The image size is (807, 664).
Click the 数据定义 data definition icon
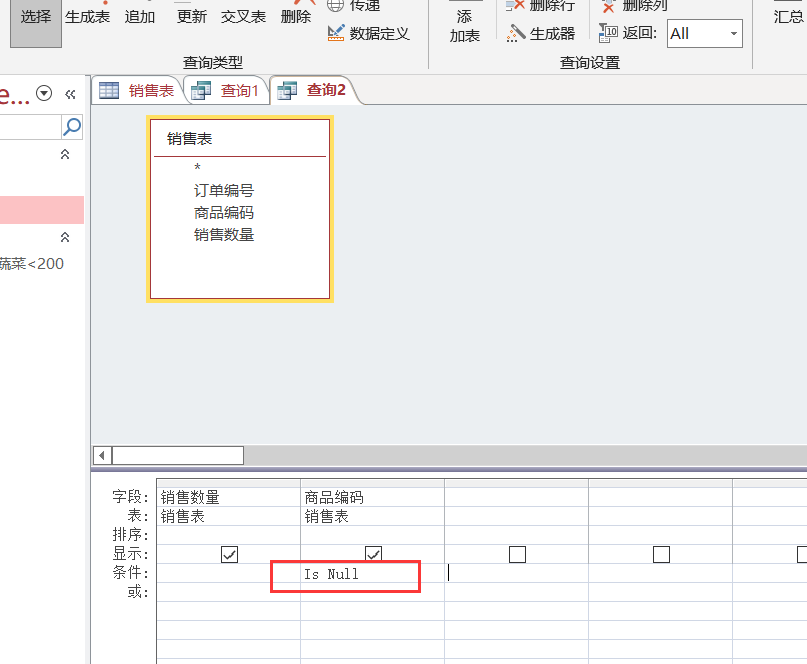336,33
